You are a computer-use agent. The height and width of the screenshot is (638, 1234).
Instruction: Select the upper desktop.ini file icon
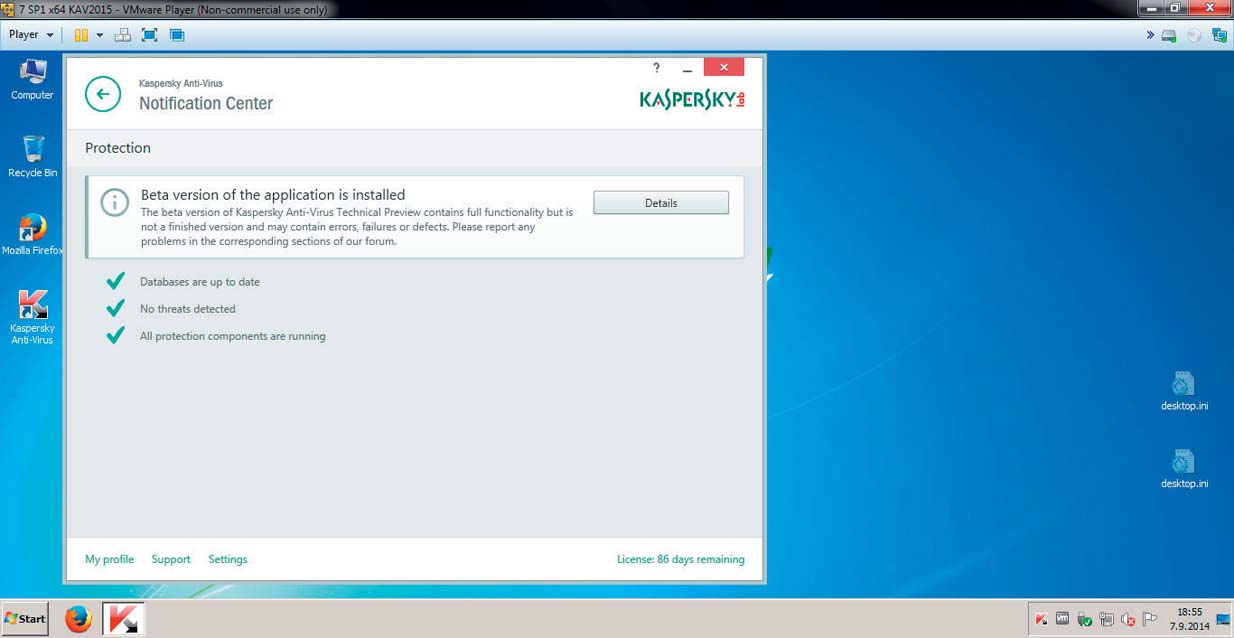coord(1184,391)
